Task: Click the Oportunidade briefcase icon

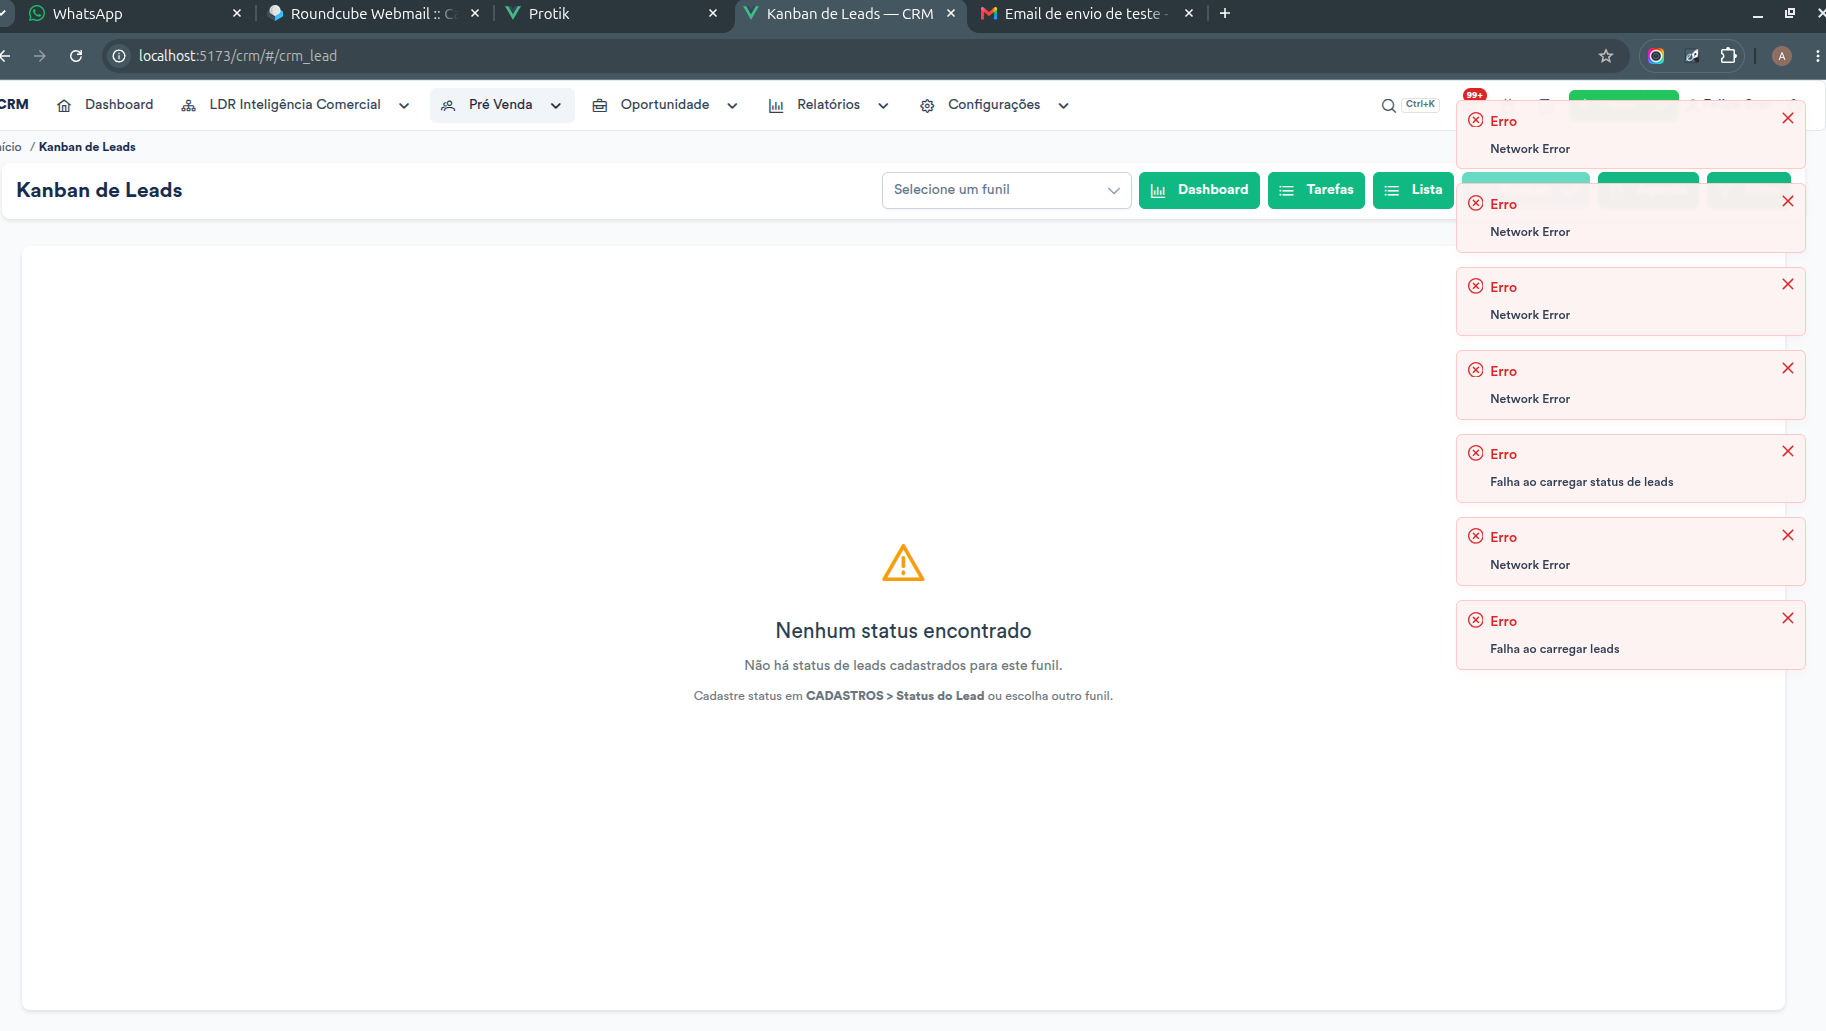Action: 600,106
